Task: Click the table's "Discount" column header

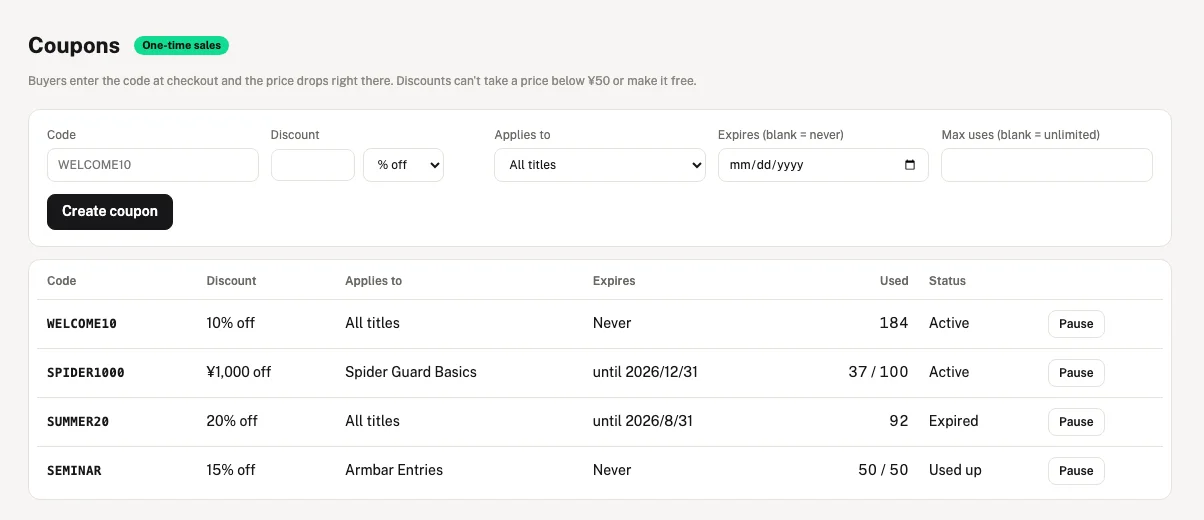Action: pyautogui.click(x=231, y=281)
